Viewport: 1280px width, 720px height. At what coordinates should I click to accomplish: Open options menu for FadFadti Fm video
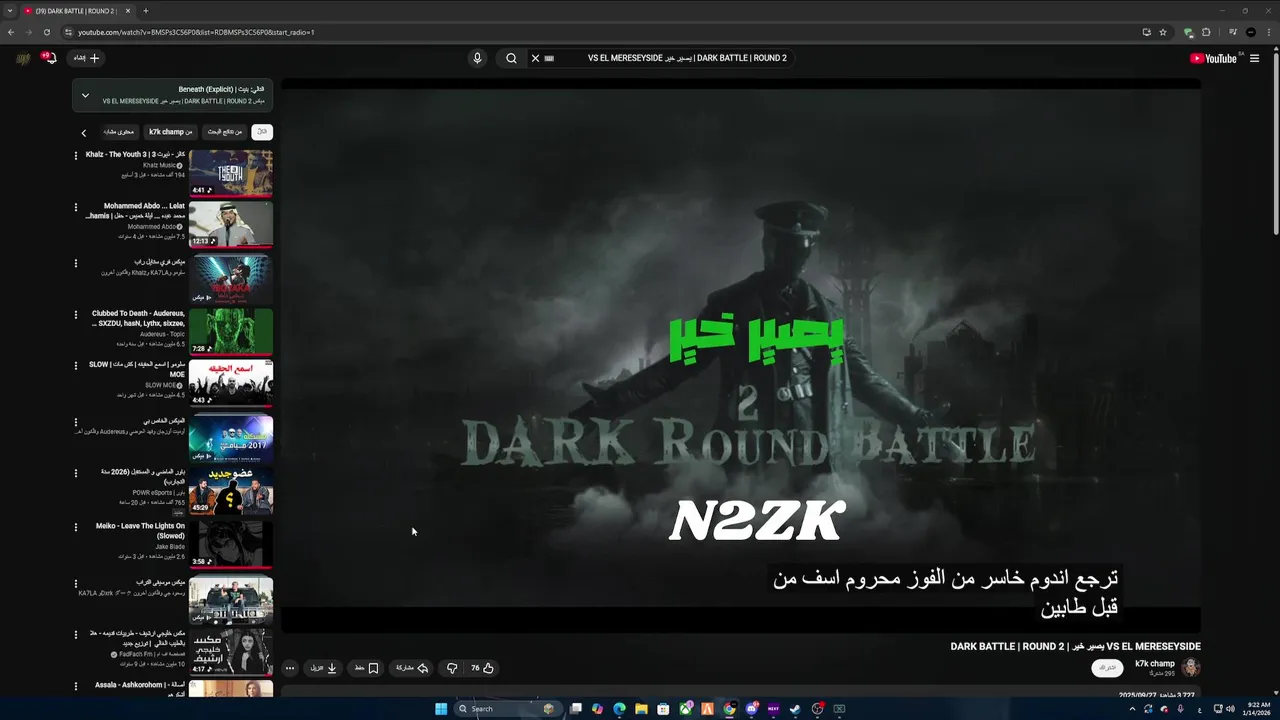click(x=75, y=634)
